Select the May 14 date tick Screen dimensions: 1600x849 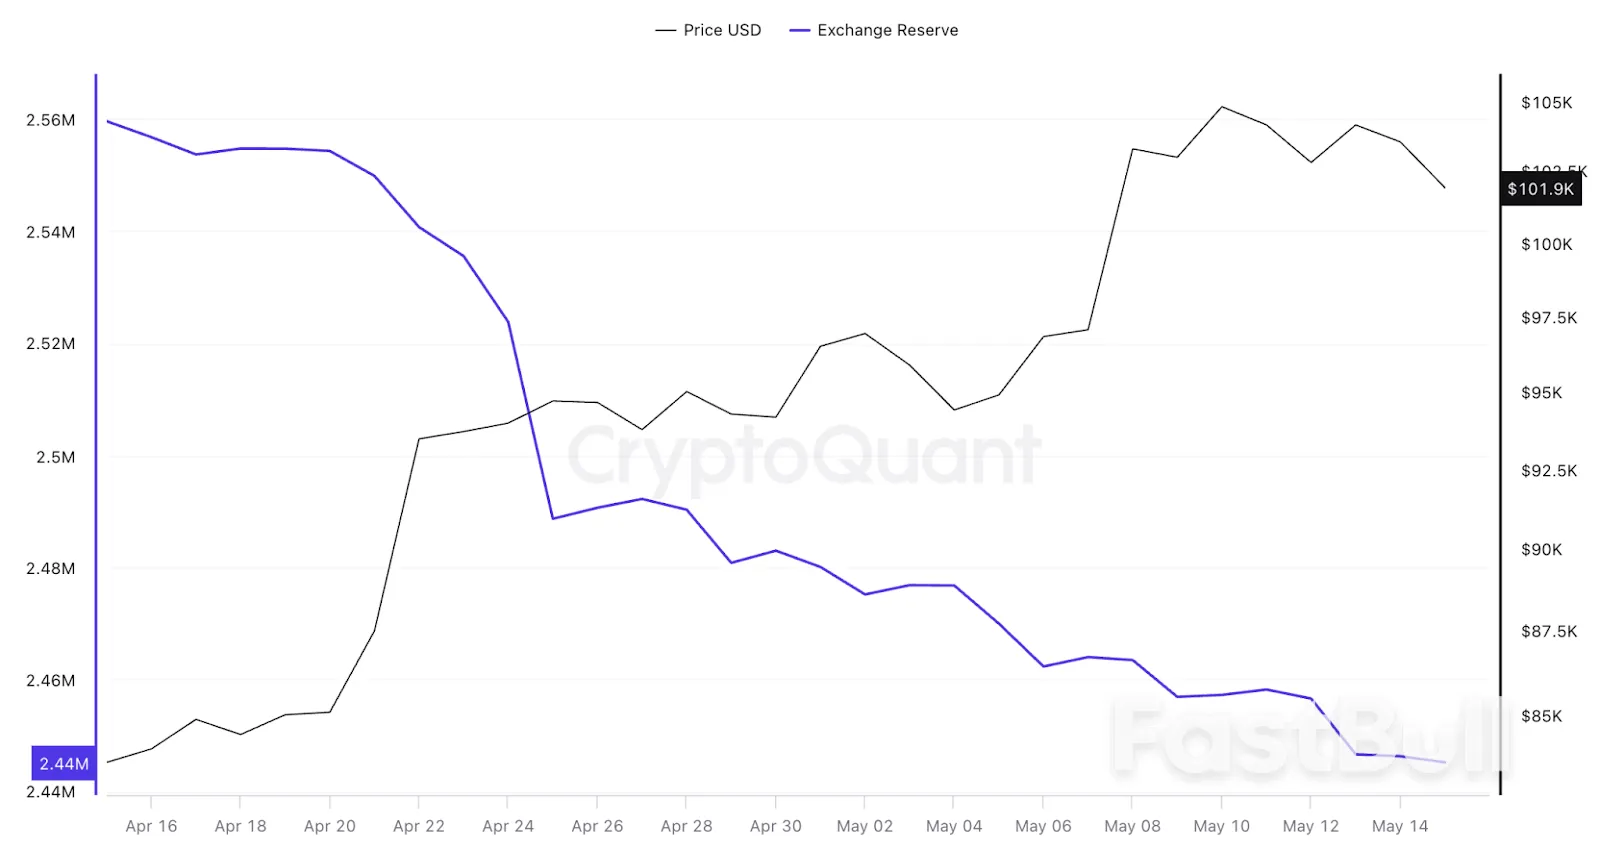click(1400, 826)
